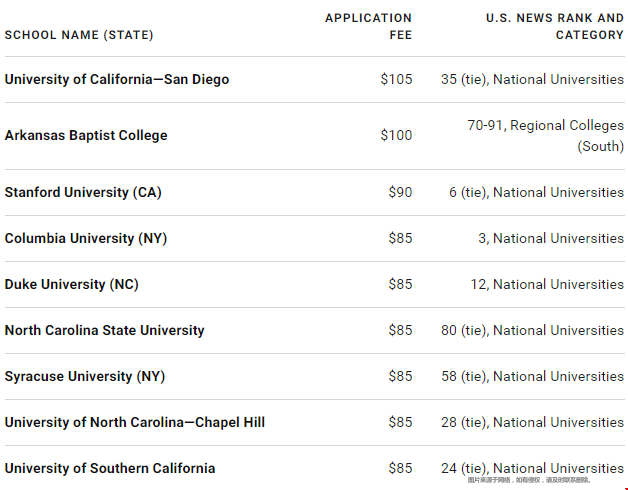Click the 12, National Universities rank cell
Screen dimensions: 628x490
547,284
